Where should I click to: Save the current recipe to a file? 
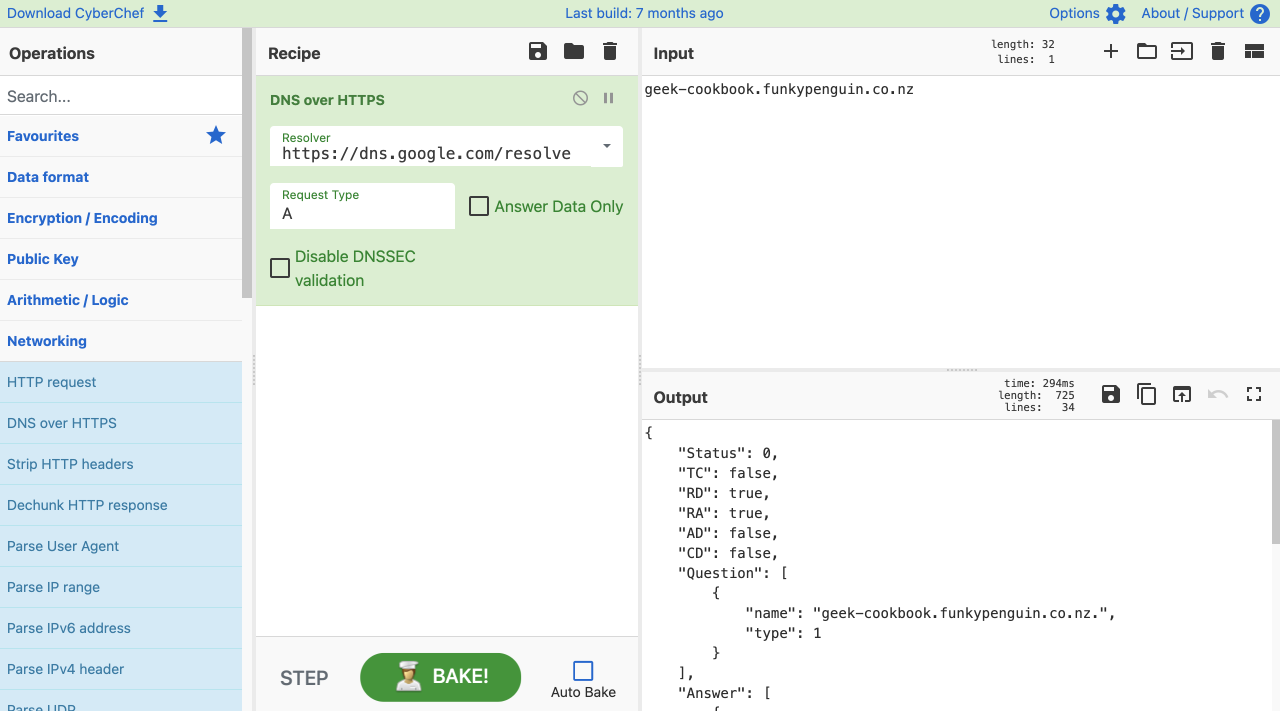coord(537,51)
